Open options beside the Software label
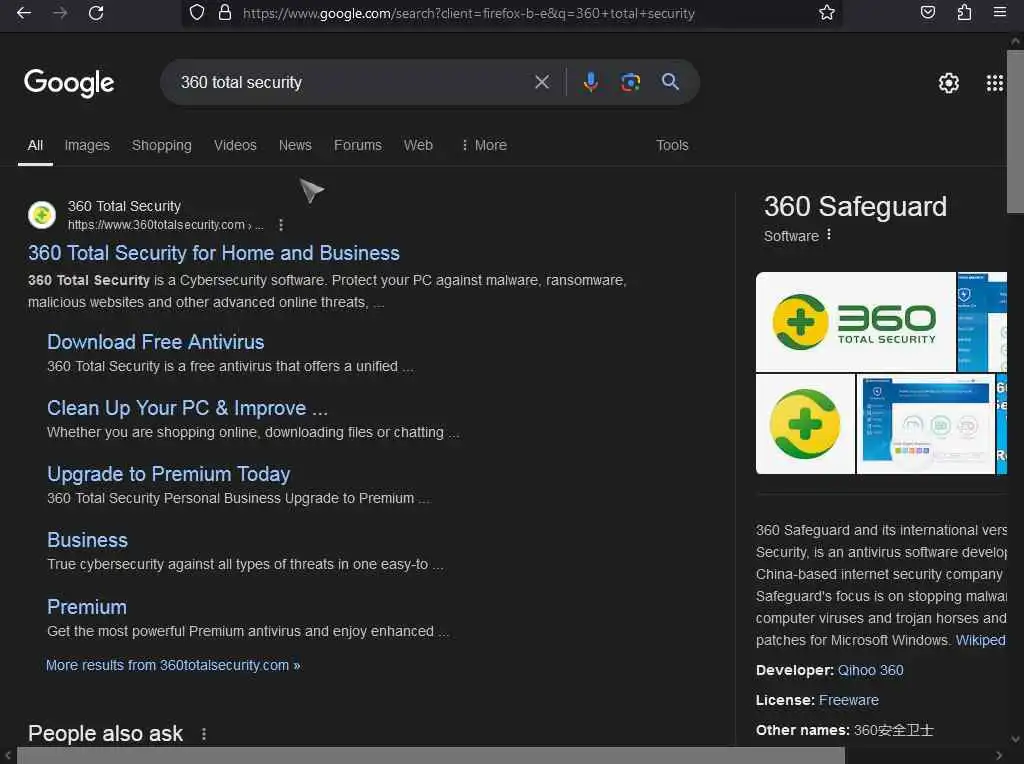Image resolution: width=1024 pixels, height=764 pixels. [829, 236]
